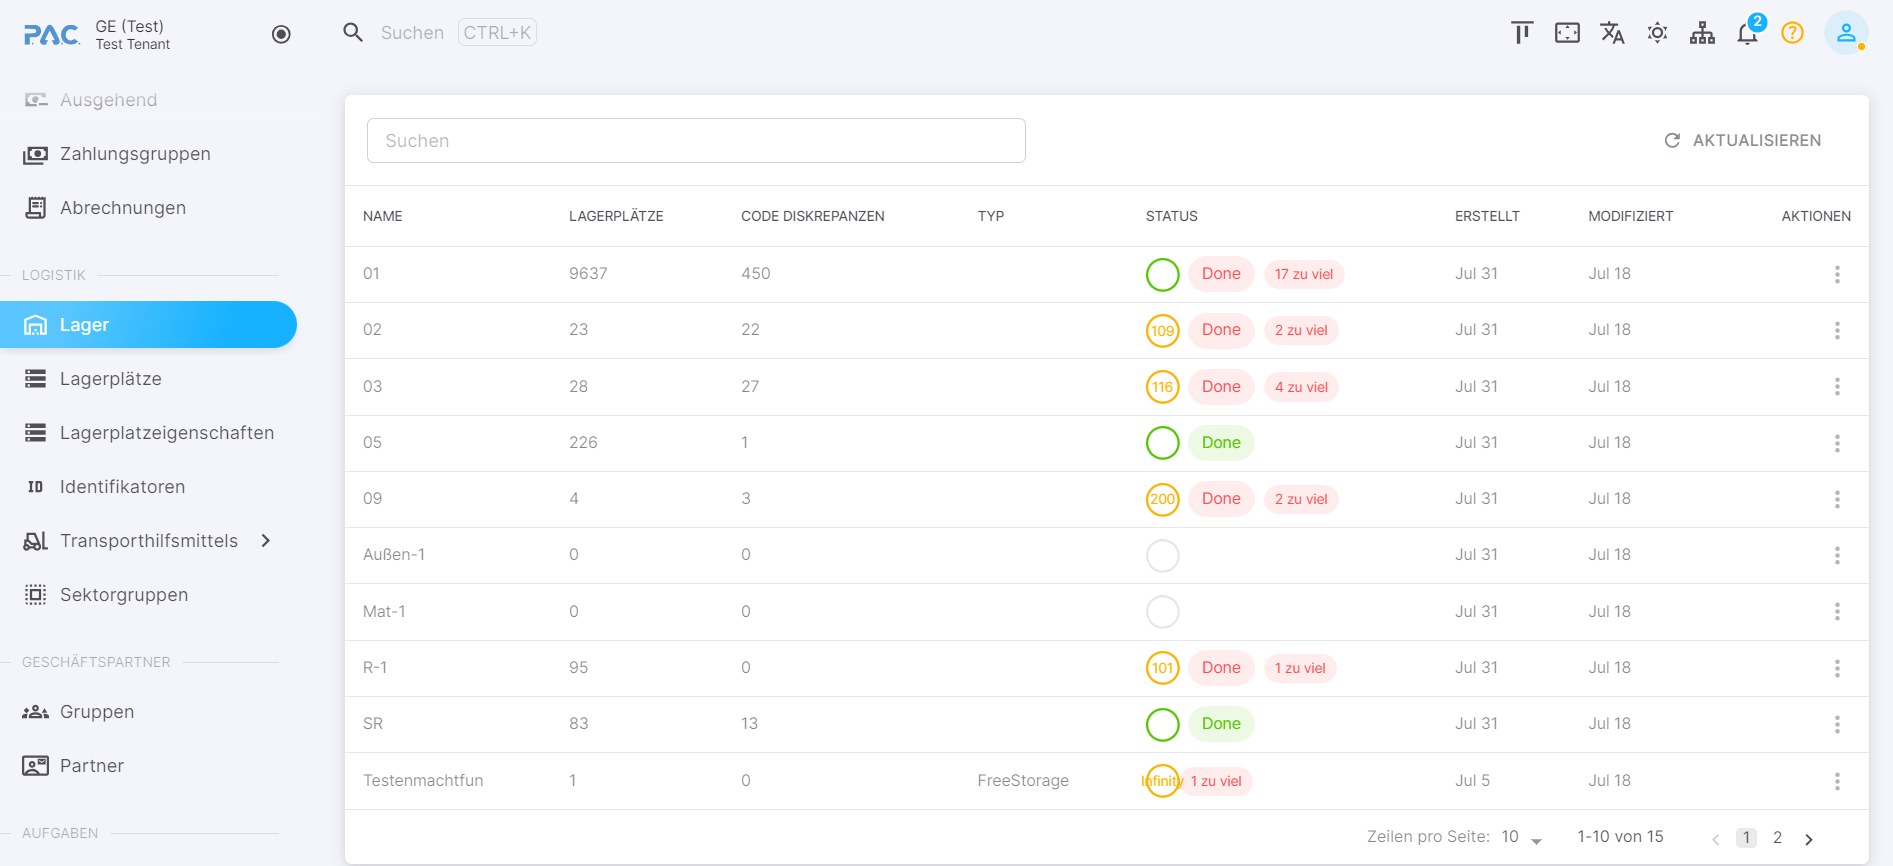This screenshot has width=1893, height=866.
Task: Open rows per page dropdown showing 10
Action: pos(1522,837)
